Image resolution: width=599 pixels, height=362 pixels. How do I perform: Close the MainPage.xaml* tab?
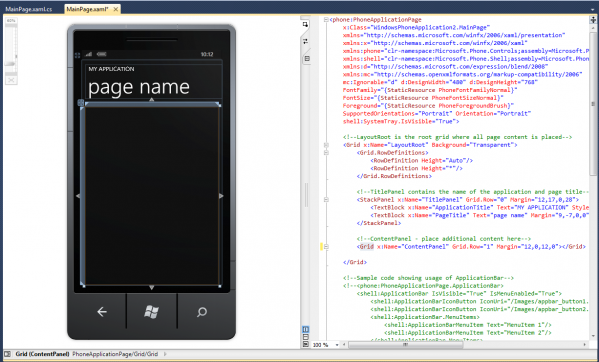[x=116, y=9]
